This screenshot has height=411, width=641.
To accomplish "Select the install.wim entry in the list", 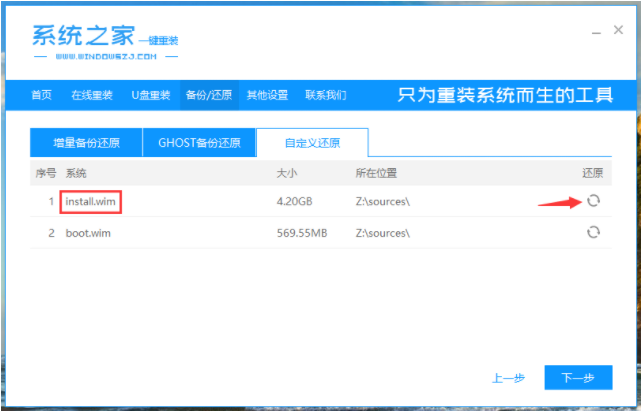I will coord(91,201).
